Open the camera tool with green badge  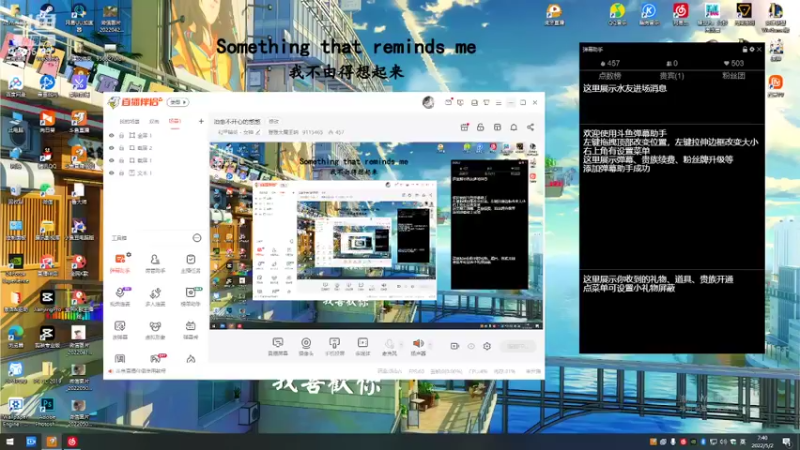tap(190, 296)
